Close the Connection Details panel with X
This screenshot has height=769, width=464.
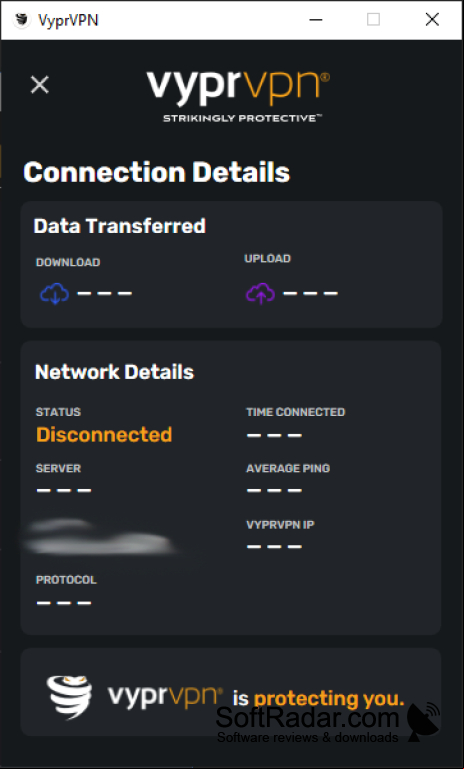click(x=40, y=84)
